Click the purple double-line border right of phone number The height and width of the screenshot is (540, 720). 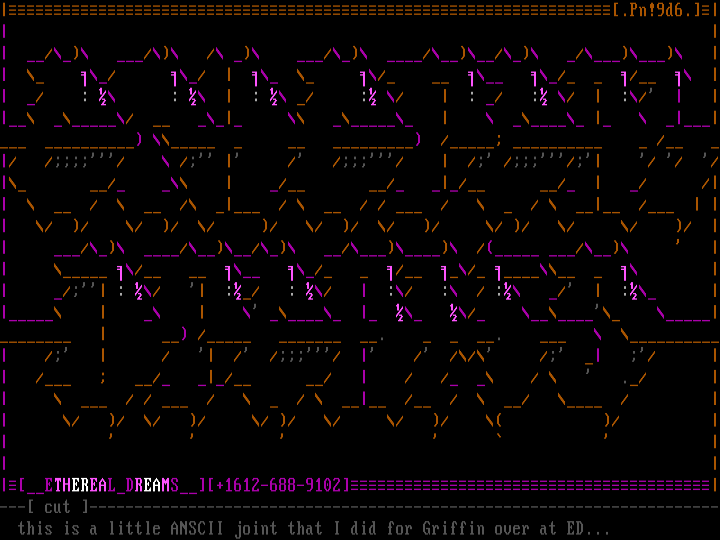pos(530,485)
